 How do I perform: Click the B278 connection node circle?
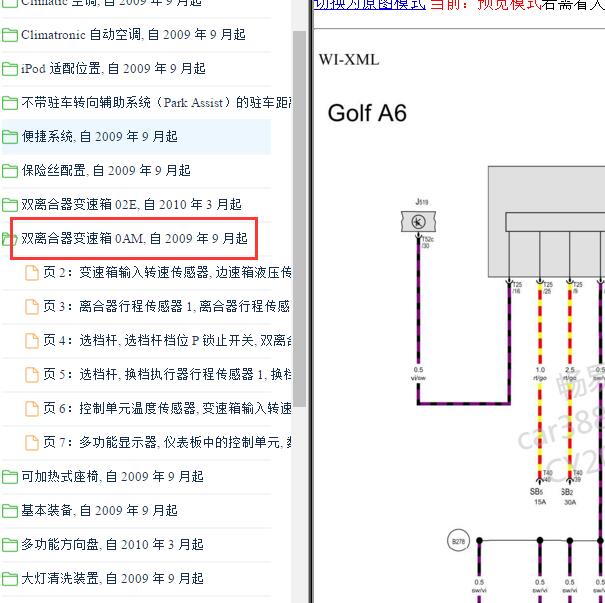point(458,541)
